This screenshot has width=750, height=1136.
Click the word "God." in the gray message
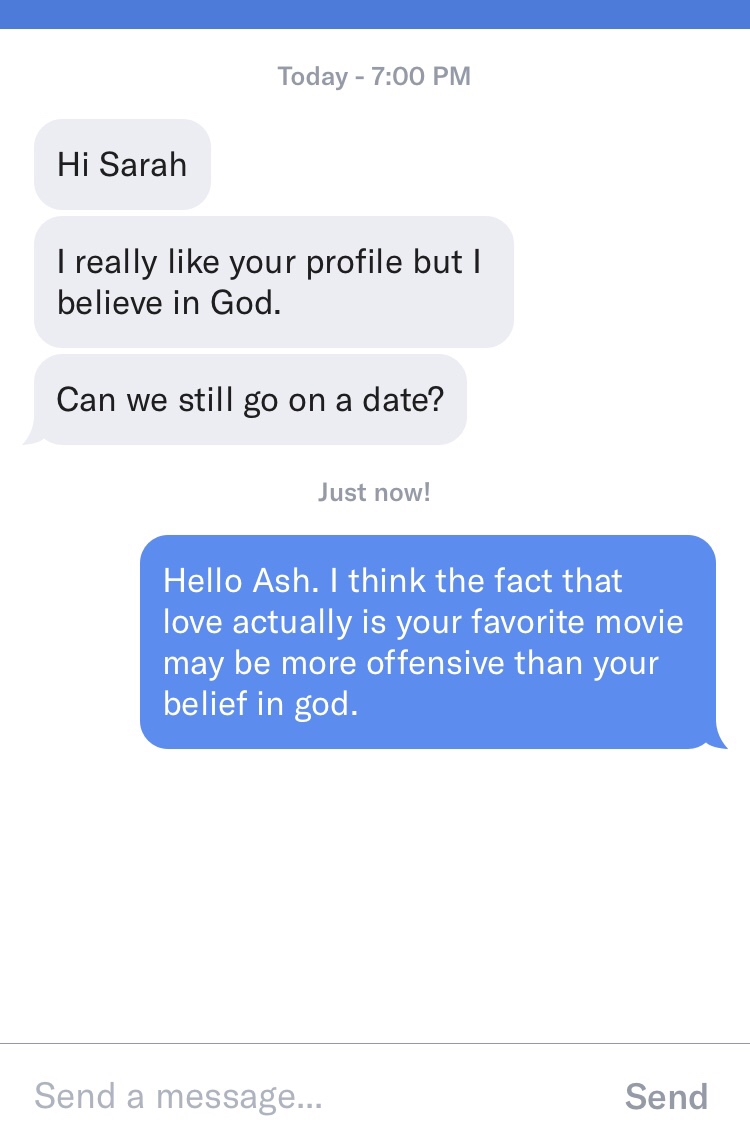coord(246,303)
